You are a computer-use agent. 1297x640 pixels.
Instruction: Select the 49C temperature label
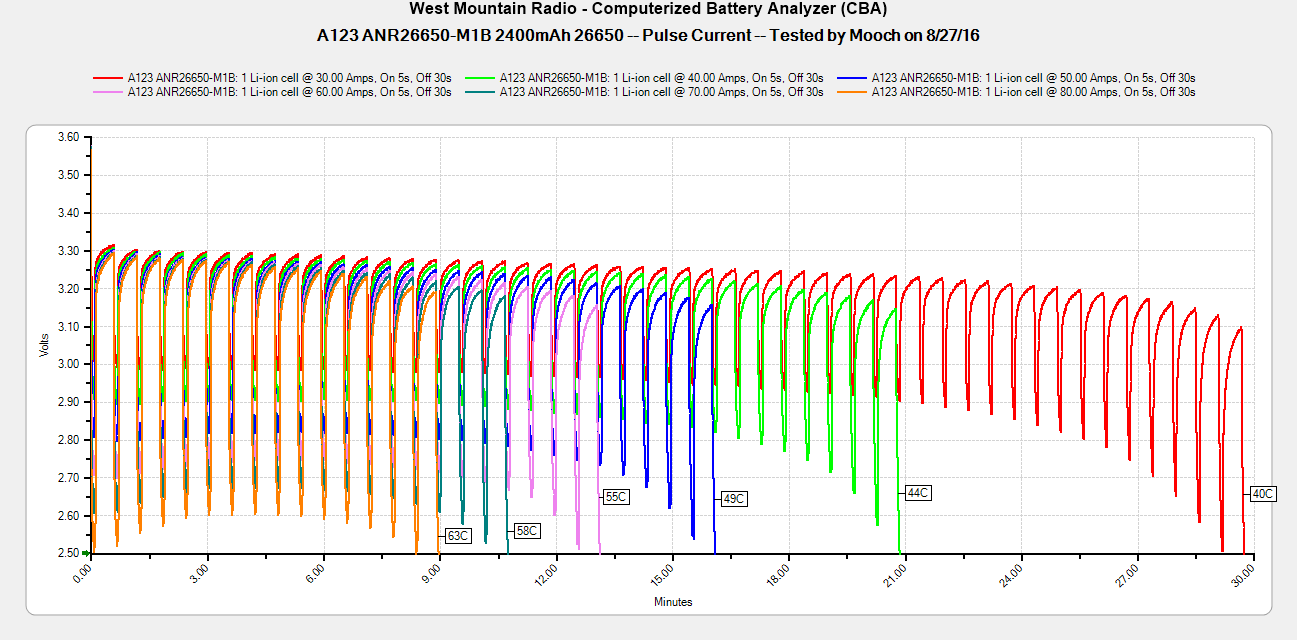click(733, 499)
